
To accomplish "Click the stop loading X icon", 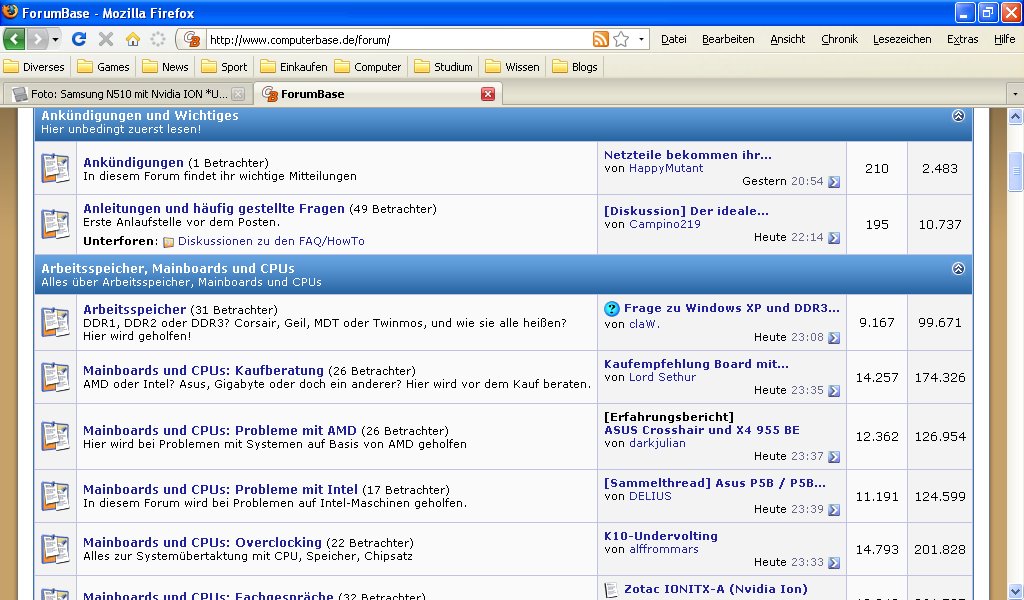I will coord(106,39).
